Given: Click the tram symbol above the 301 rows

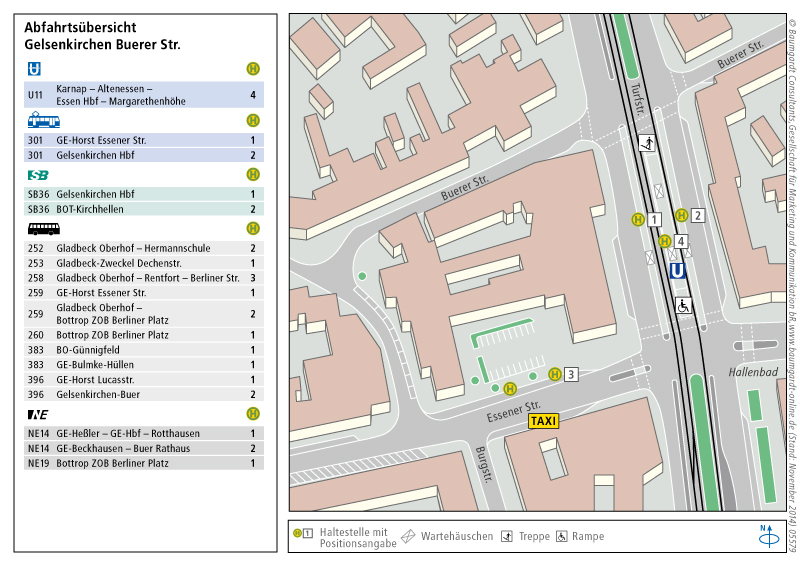Looking at the screenshot, I should (44, 121).
